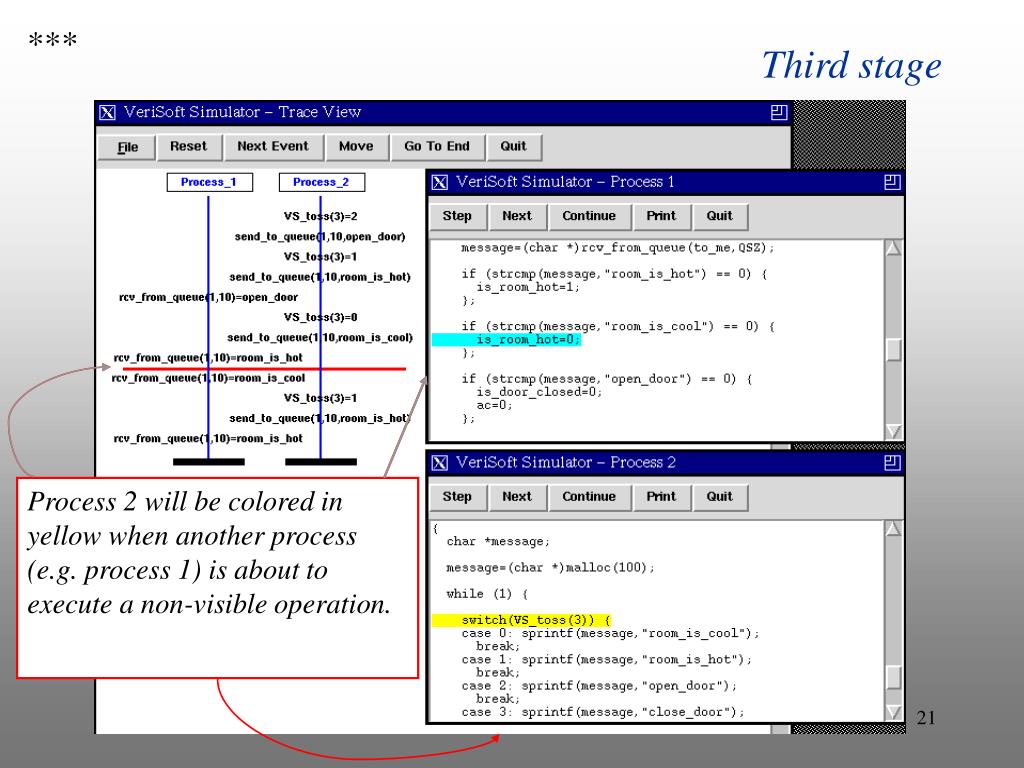Click the while (1) code line
Image resolution: width=1024 pixels, height=768 pixels.
point(487,594)
